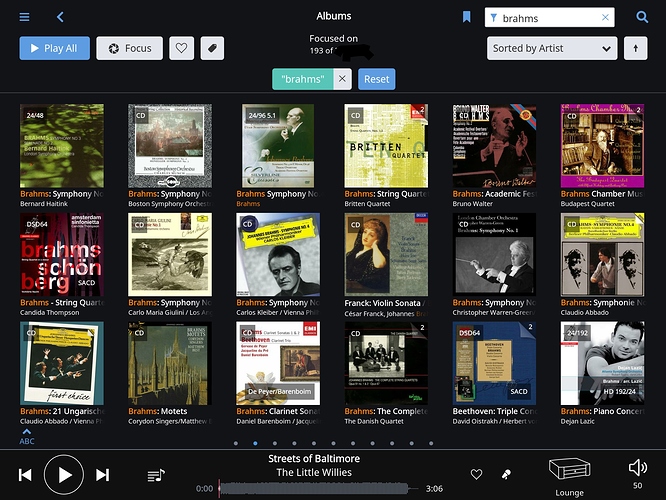The width and height of the screenshot is (666, 500).
Task: Open Franck Violin Sonata album cover
Action: tap(386, 254)
